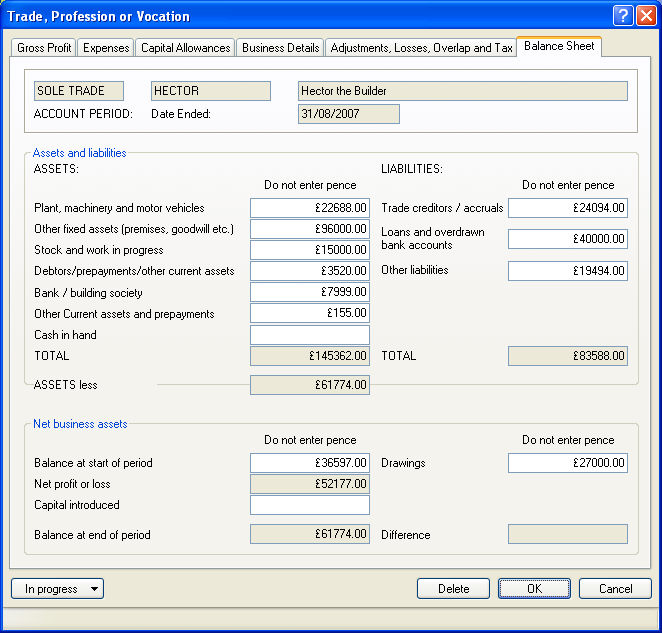Click the Cash in hand field
Screen dimensions: 662x633
click(310, 335)
